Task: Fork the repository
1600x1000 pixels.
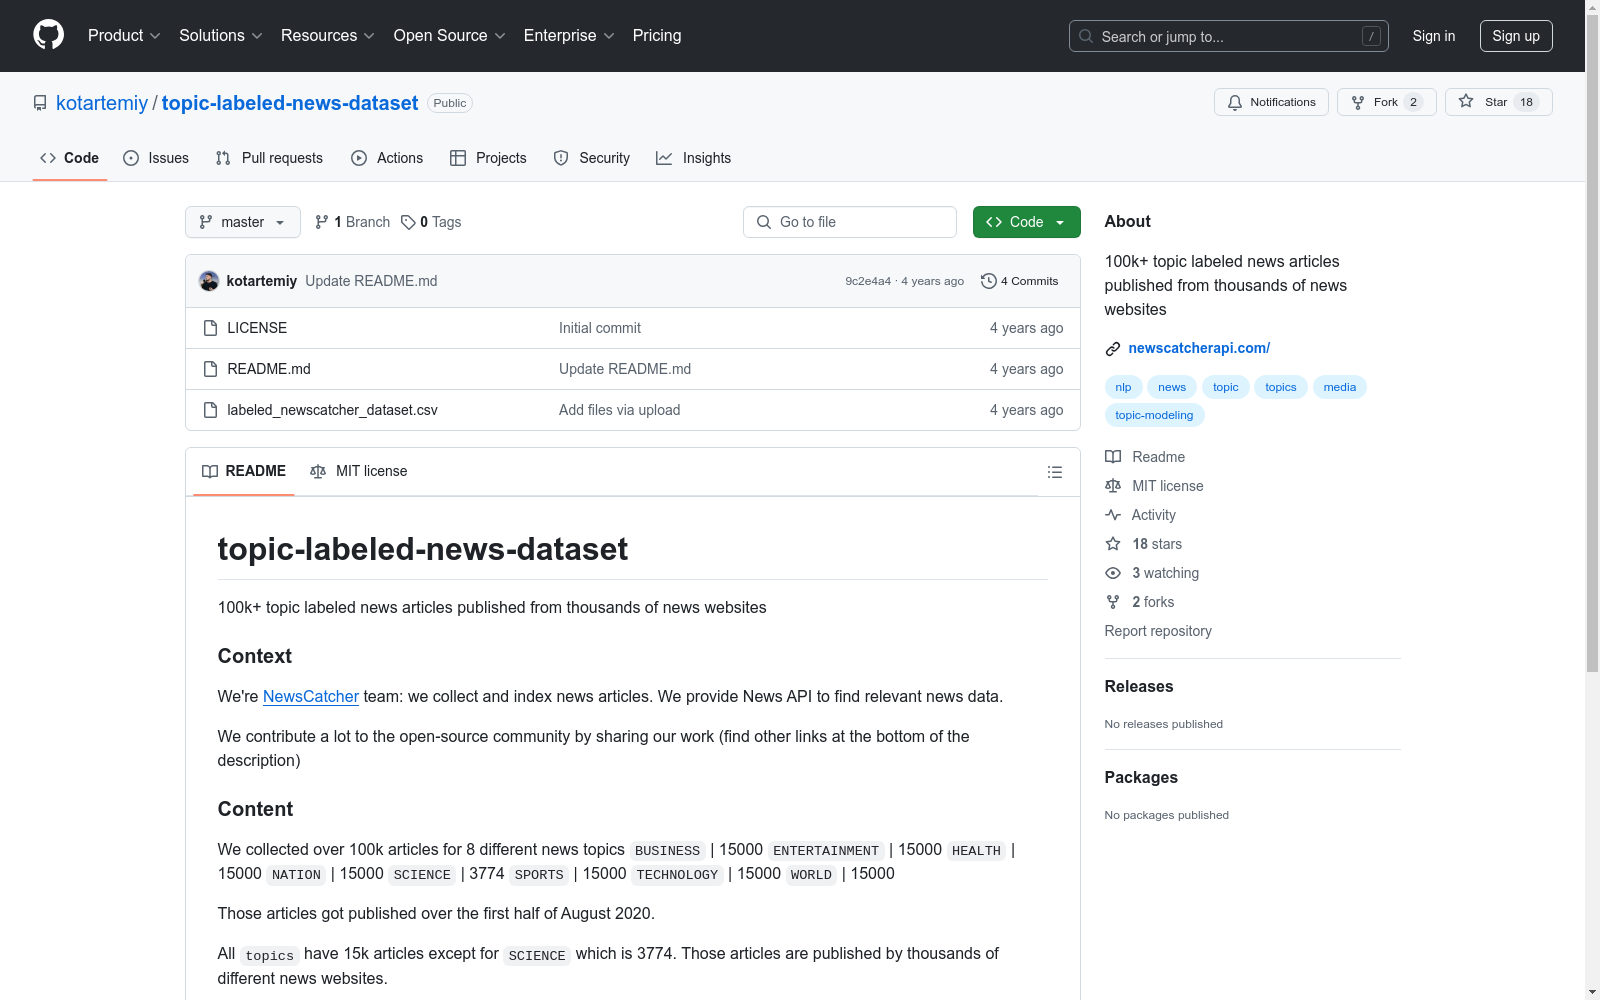Action: tap(1386, 102)
